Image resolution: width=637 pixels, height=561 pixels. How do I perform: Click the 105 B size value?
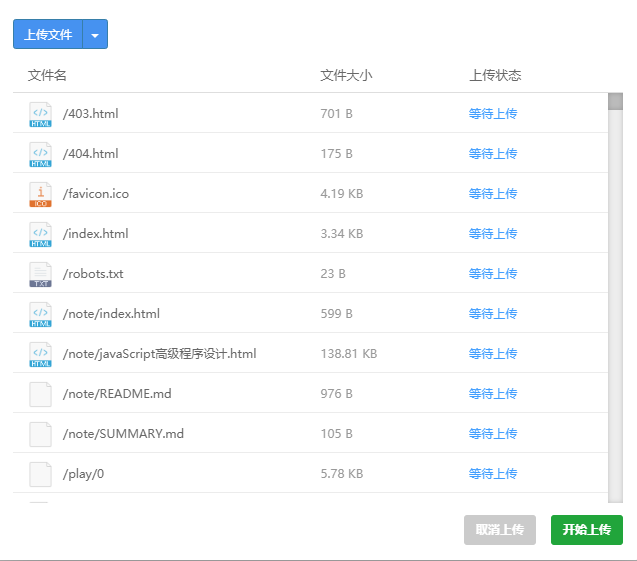336,433
